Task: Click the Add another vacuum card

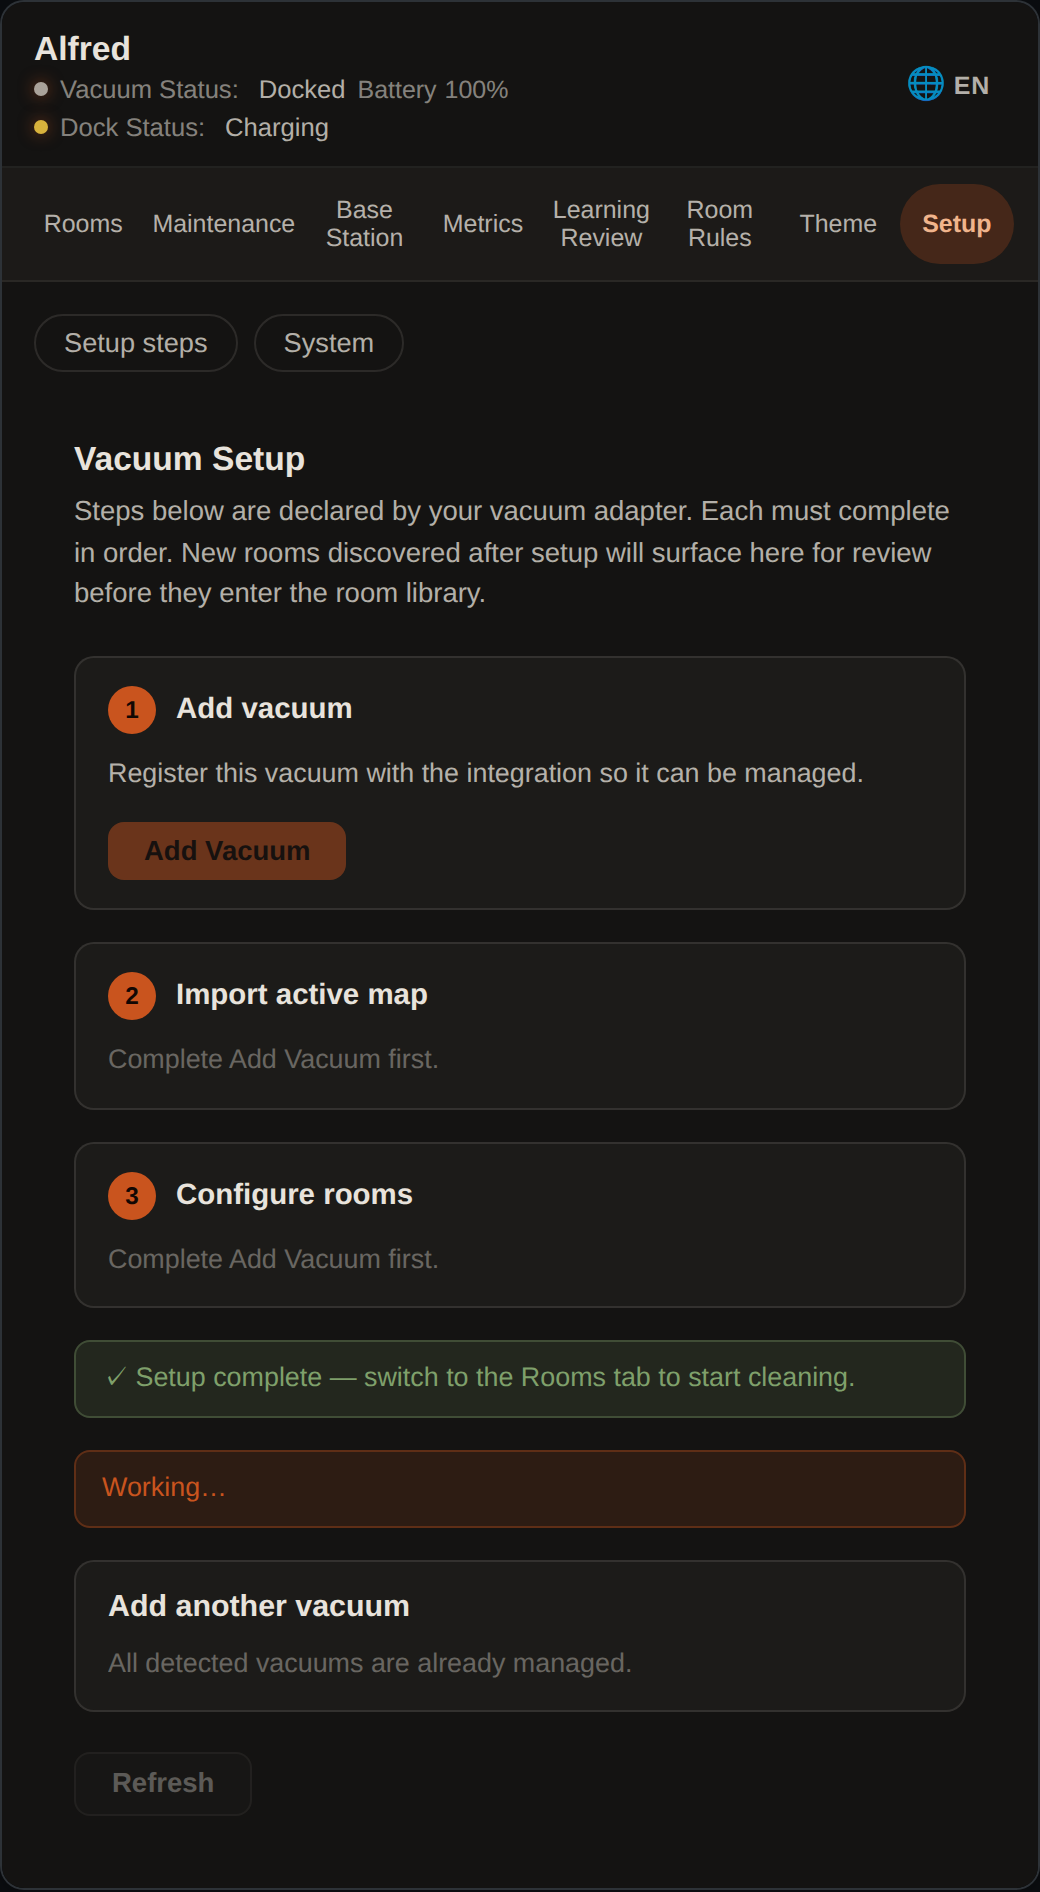Action: pyautogui.click(x=520, y=1636)
